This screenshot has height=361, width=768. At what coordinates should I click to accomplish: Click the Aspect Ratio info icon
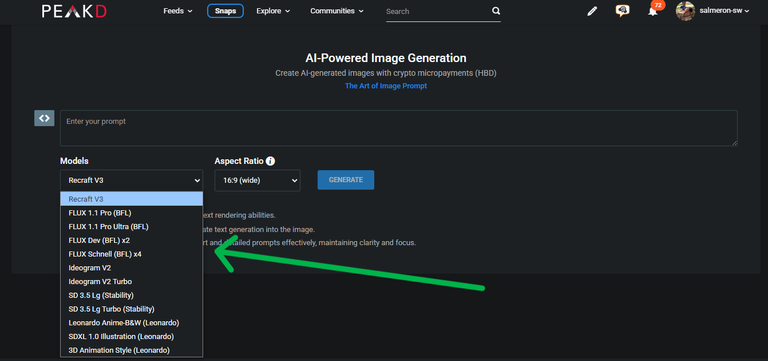pyautogui.click(x=271, y=161)
